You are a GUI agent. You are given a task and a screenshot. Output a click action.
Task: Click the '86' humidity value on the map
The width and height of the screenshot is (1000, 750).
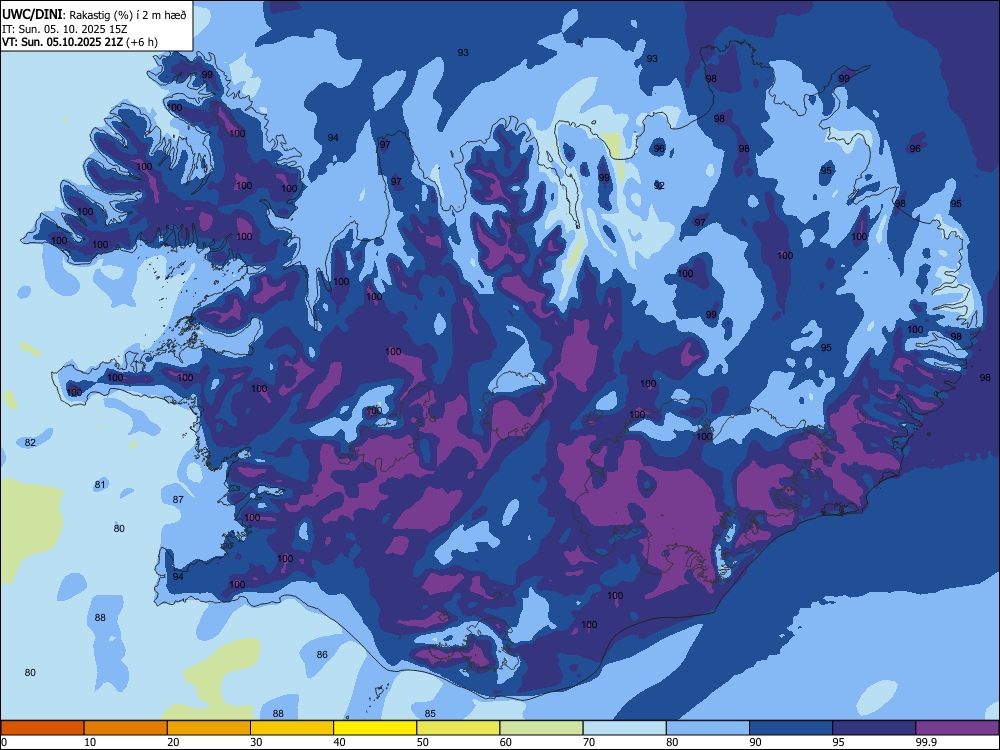coord(322,654)
